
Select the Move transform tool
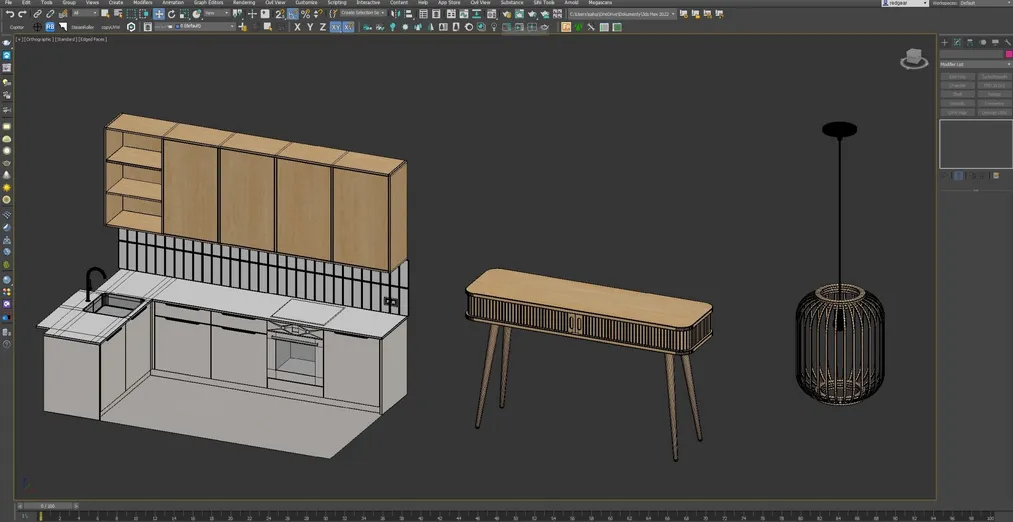click(159, 14)
